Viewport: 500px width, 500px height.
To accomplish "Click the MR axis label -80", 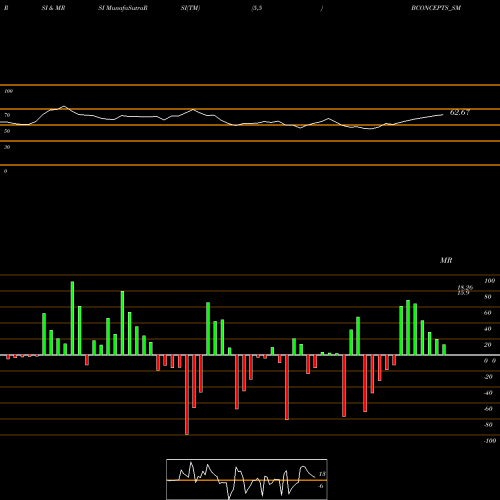I will point(488,425).
